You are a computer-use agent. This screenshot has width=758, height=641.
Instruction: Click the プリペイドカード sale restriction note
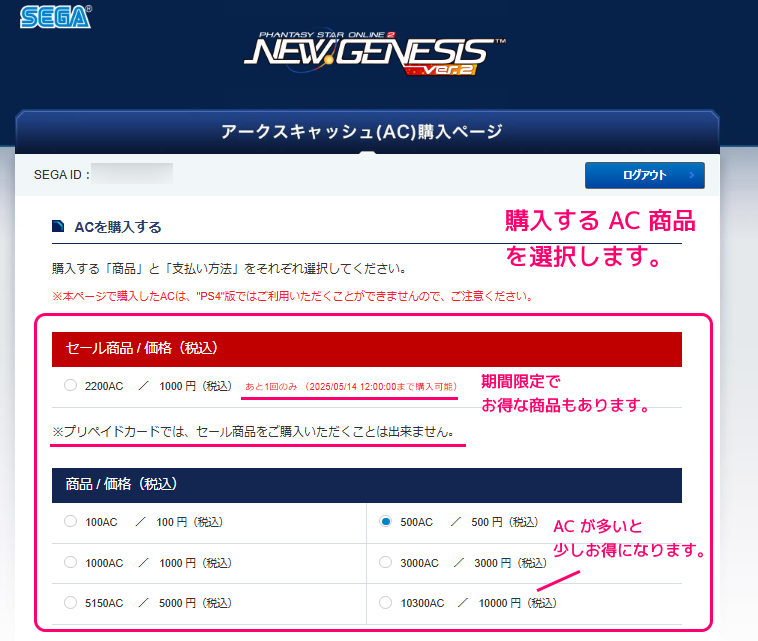tap(253, 432)
